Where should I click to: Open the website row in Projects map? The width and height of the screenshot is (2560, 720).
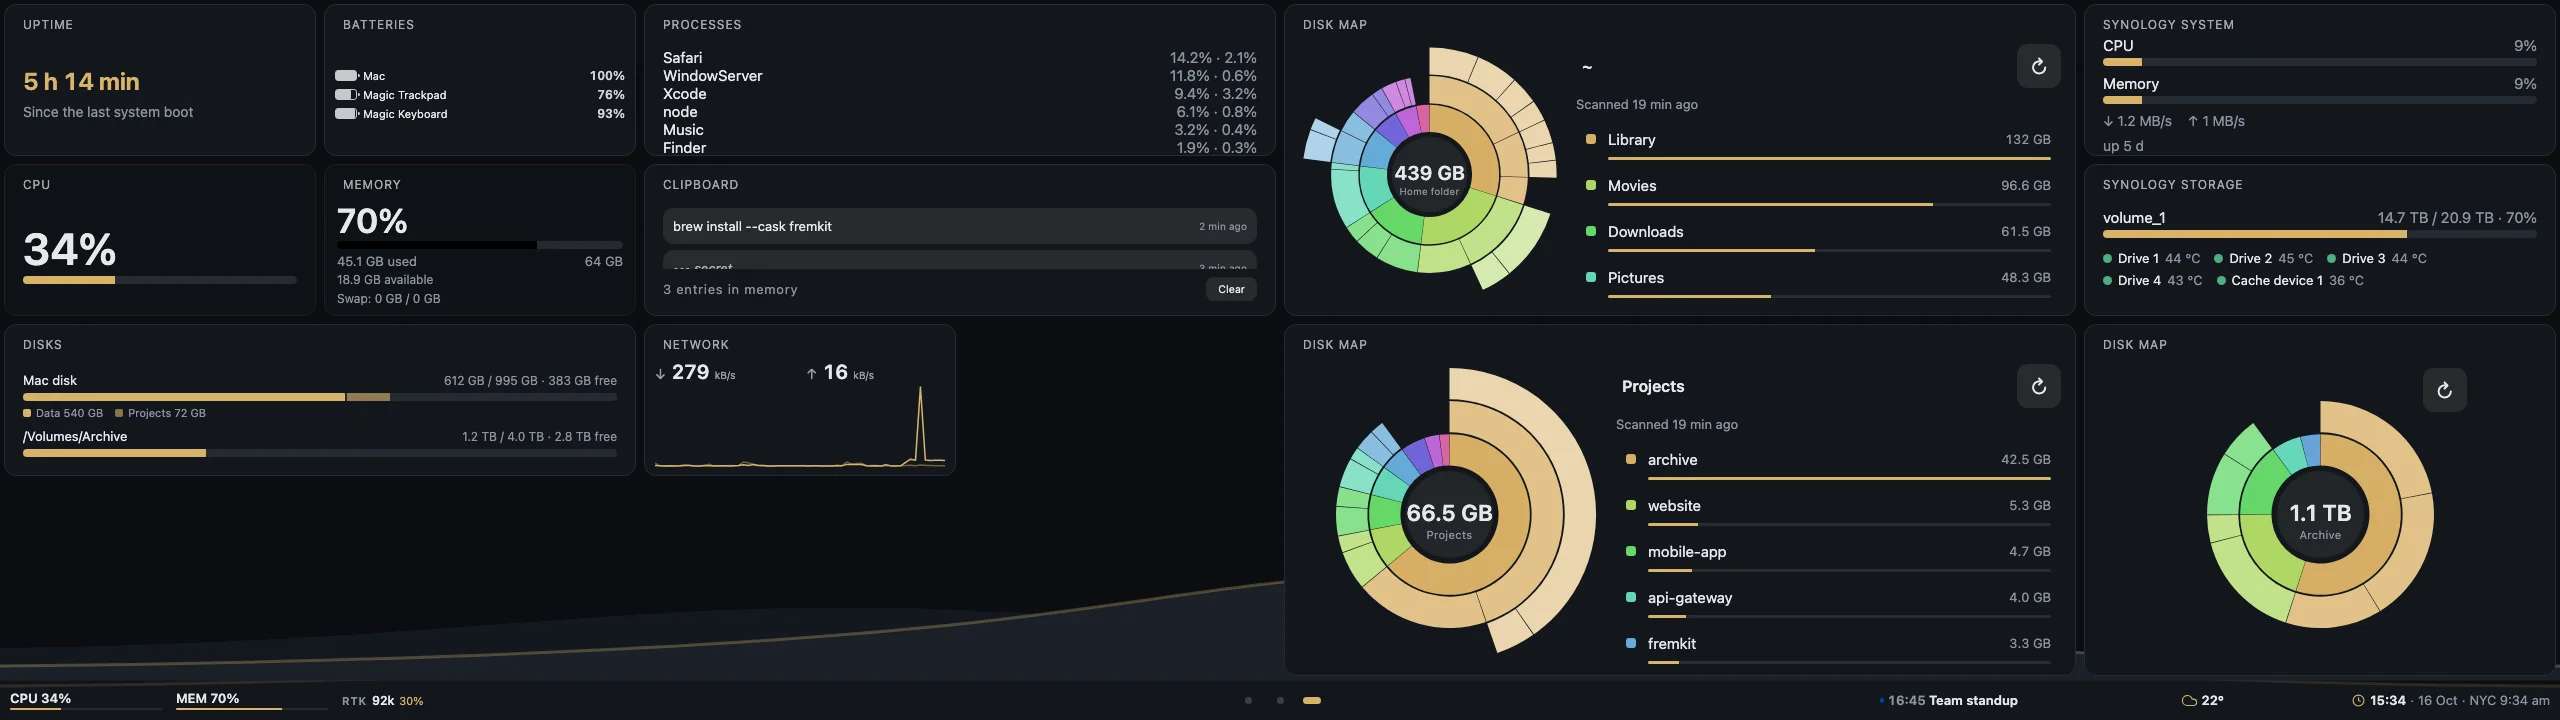(1838, 510)
